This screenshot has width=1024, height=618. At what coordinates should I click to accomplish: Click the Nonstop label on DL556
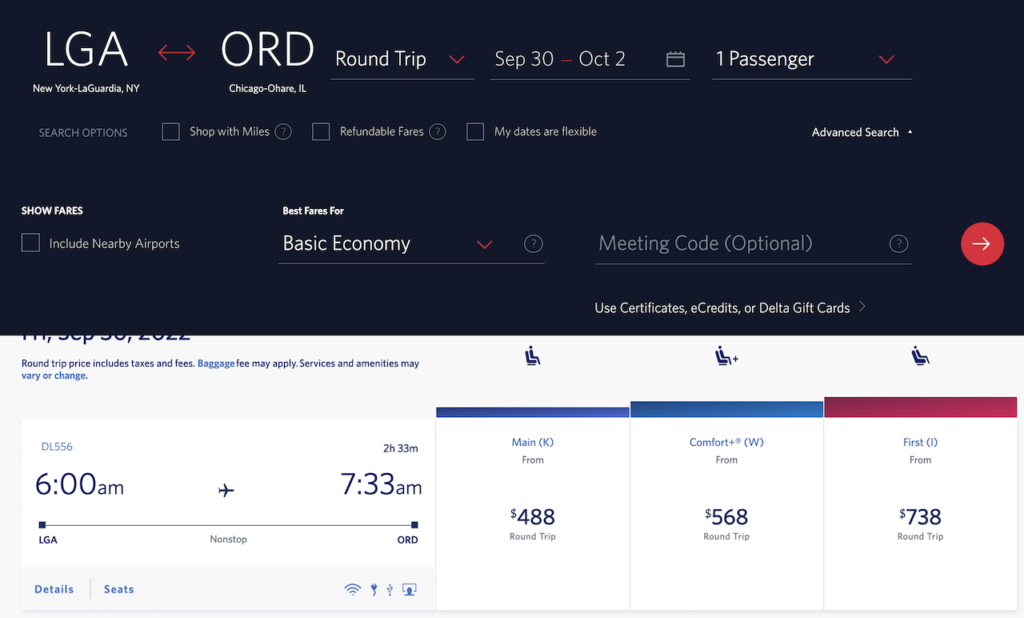pyautogui.click(x=229, y=540)
